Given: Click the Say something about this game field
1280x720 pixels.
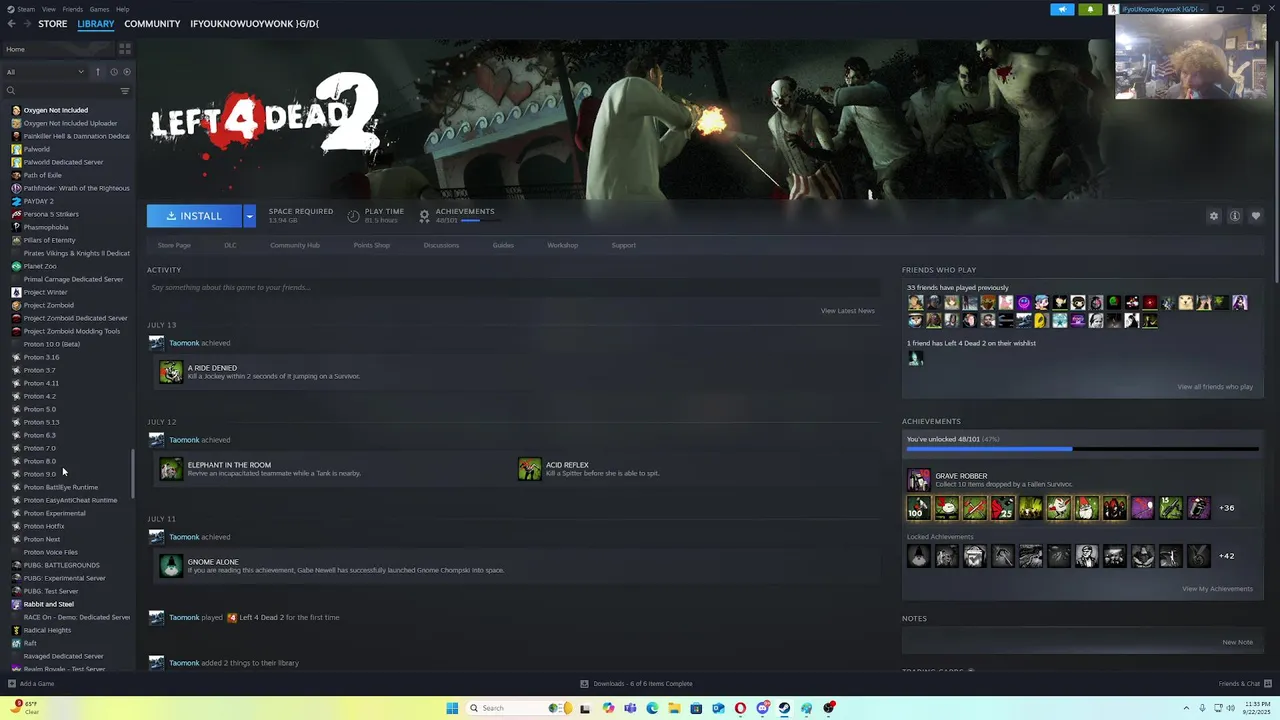Looking at the screenshot, I should [513, 288].
